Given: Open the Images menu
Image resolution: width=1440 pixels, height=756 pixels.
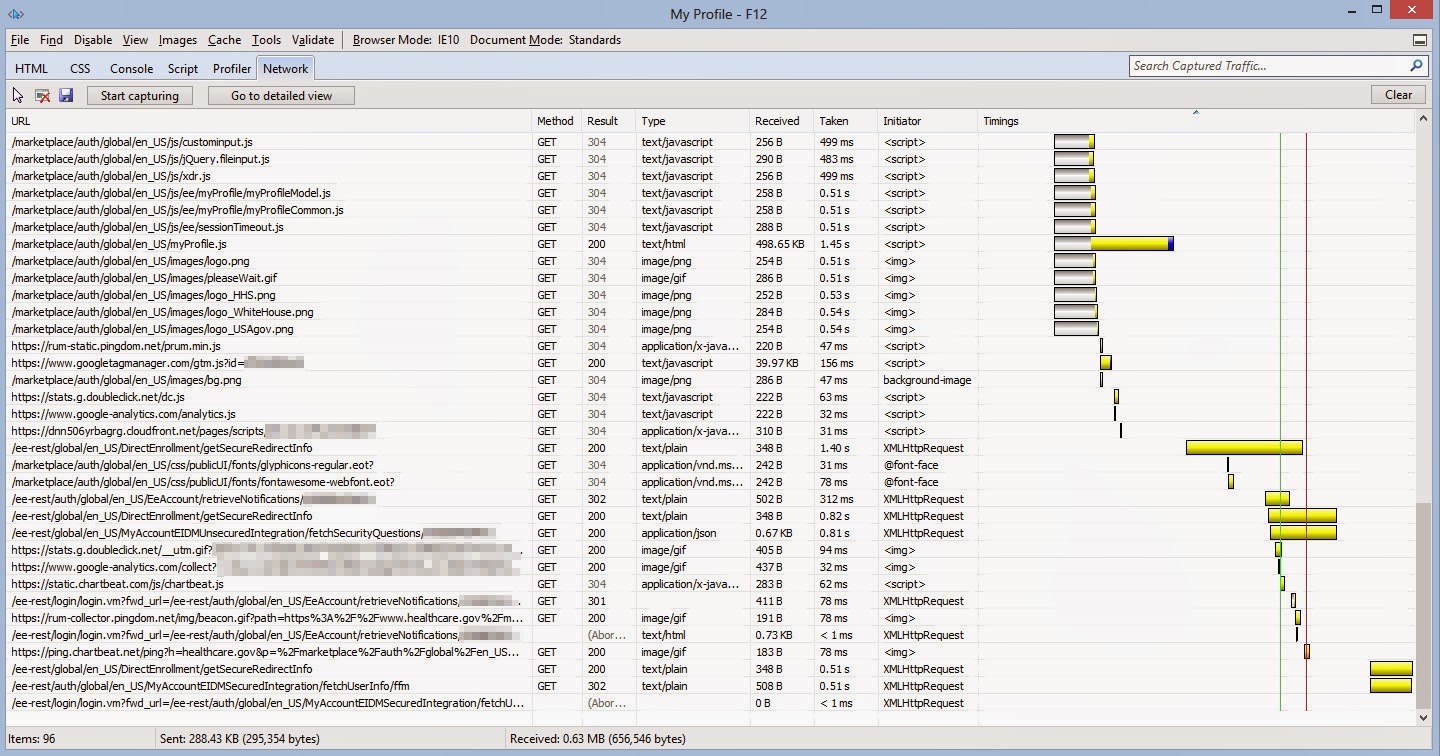Looking at the screenshot, I should [178, 40].
